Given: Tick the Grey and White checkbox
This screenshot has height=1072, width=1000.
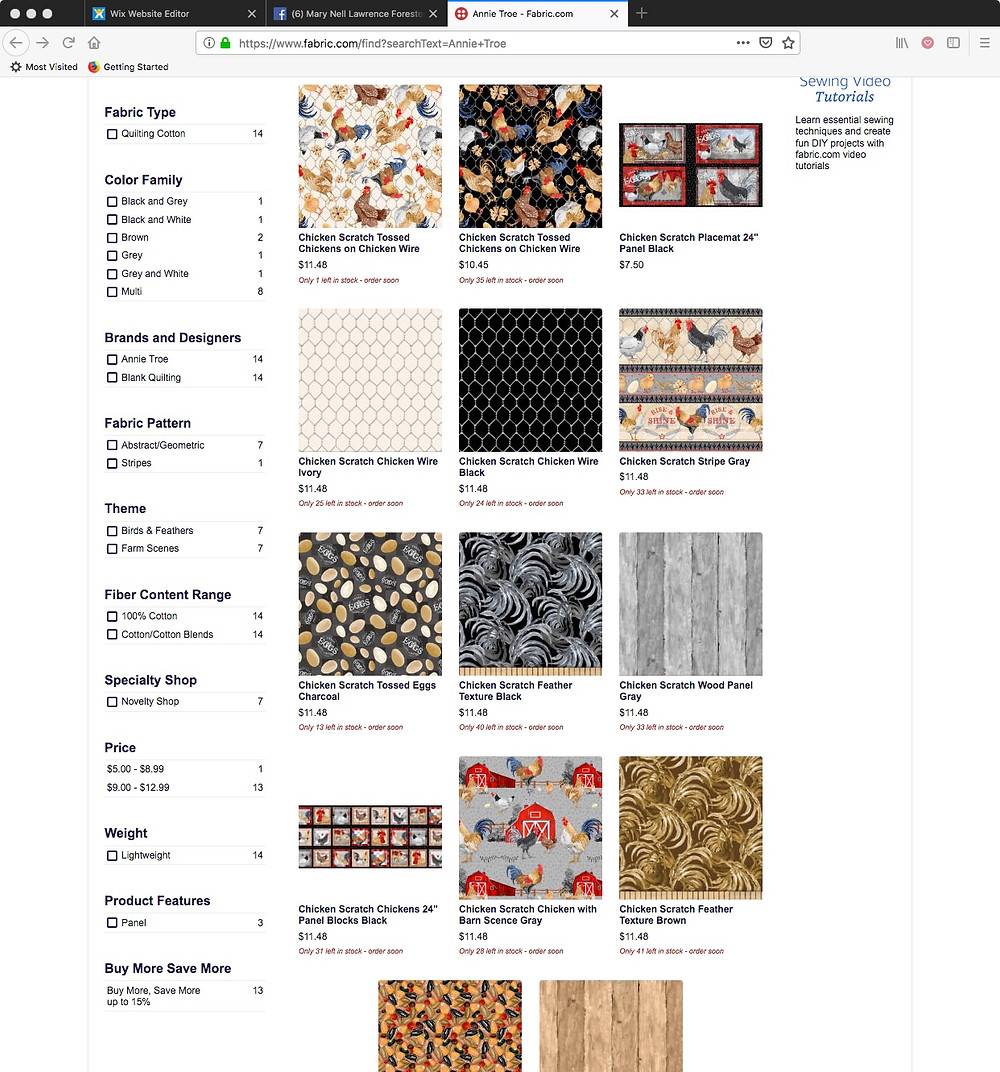Looking at the screenshot, I should 112,274.
